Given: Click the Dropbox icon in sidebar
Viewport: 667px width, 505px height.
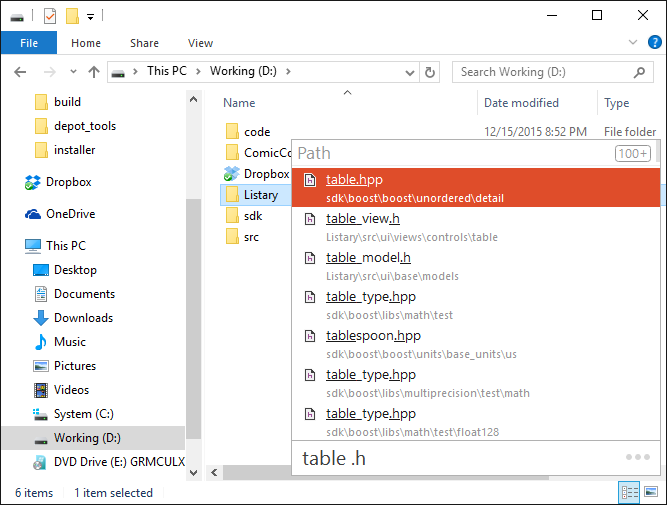Looking at the screenshot, I should (x=33, y=182).
